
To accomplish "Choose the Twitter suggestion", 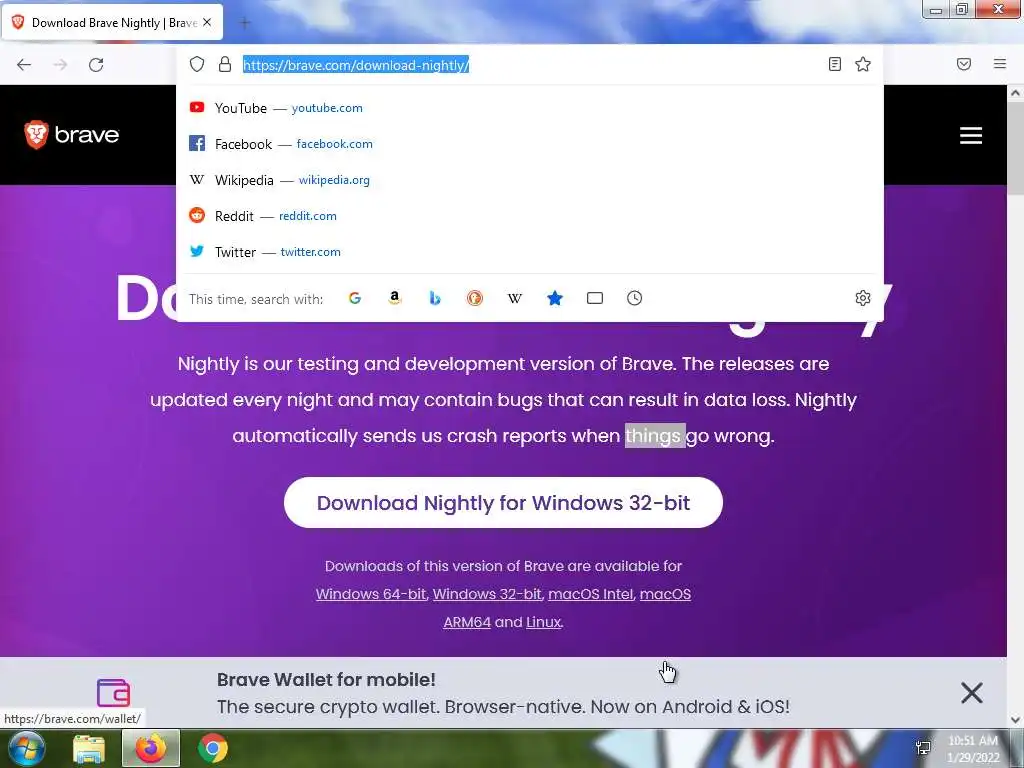I will 530,251.
